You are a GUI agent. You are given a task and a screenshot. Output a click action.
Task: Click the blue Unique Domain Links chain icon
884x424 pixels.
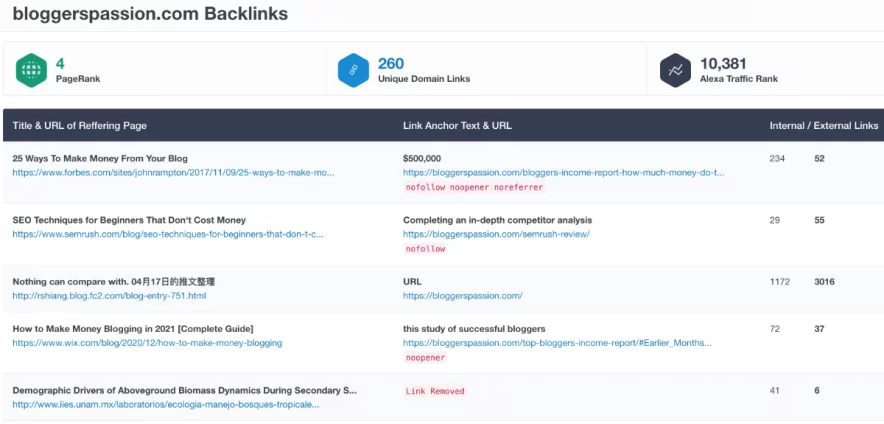[x=353, y=70]
